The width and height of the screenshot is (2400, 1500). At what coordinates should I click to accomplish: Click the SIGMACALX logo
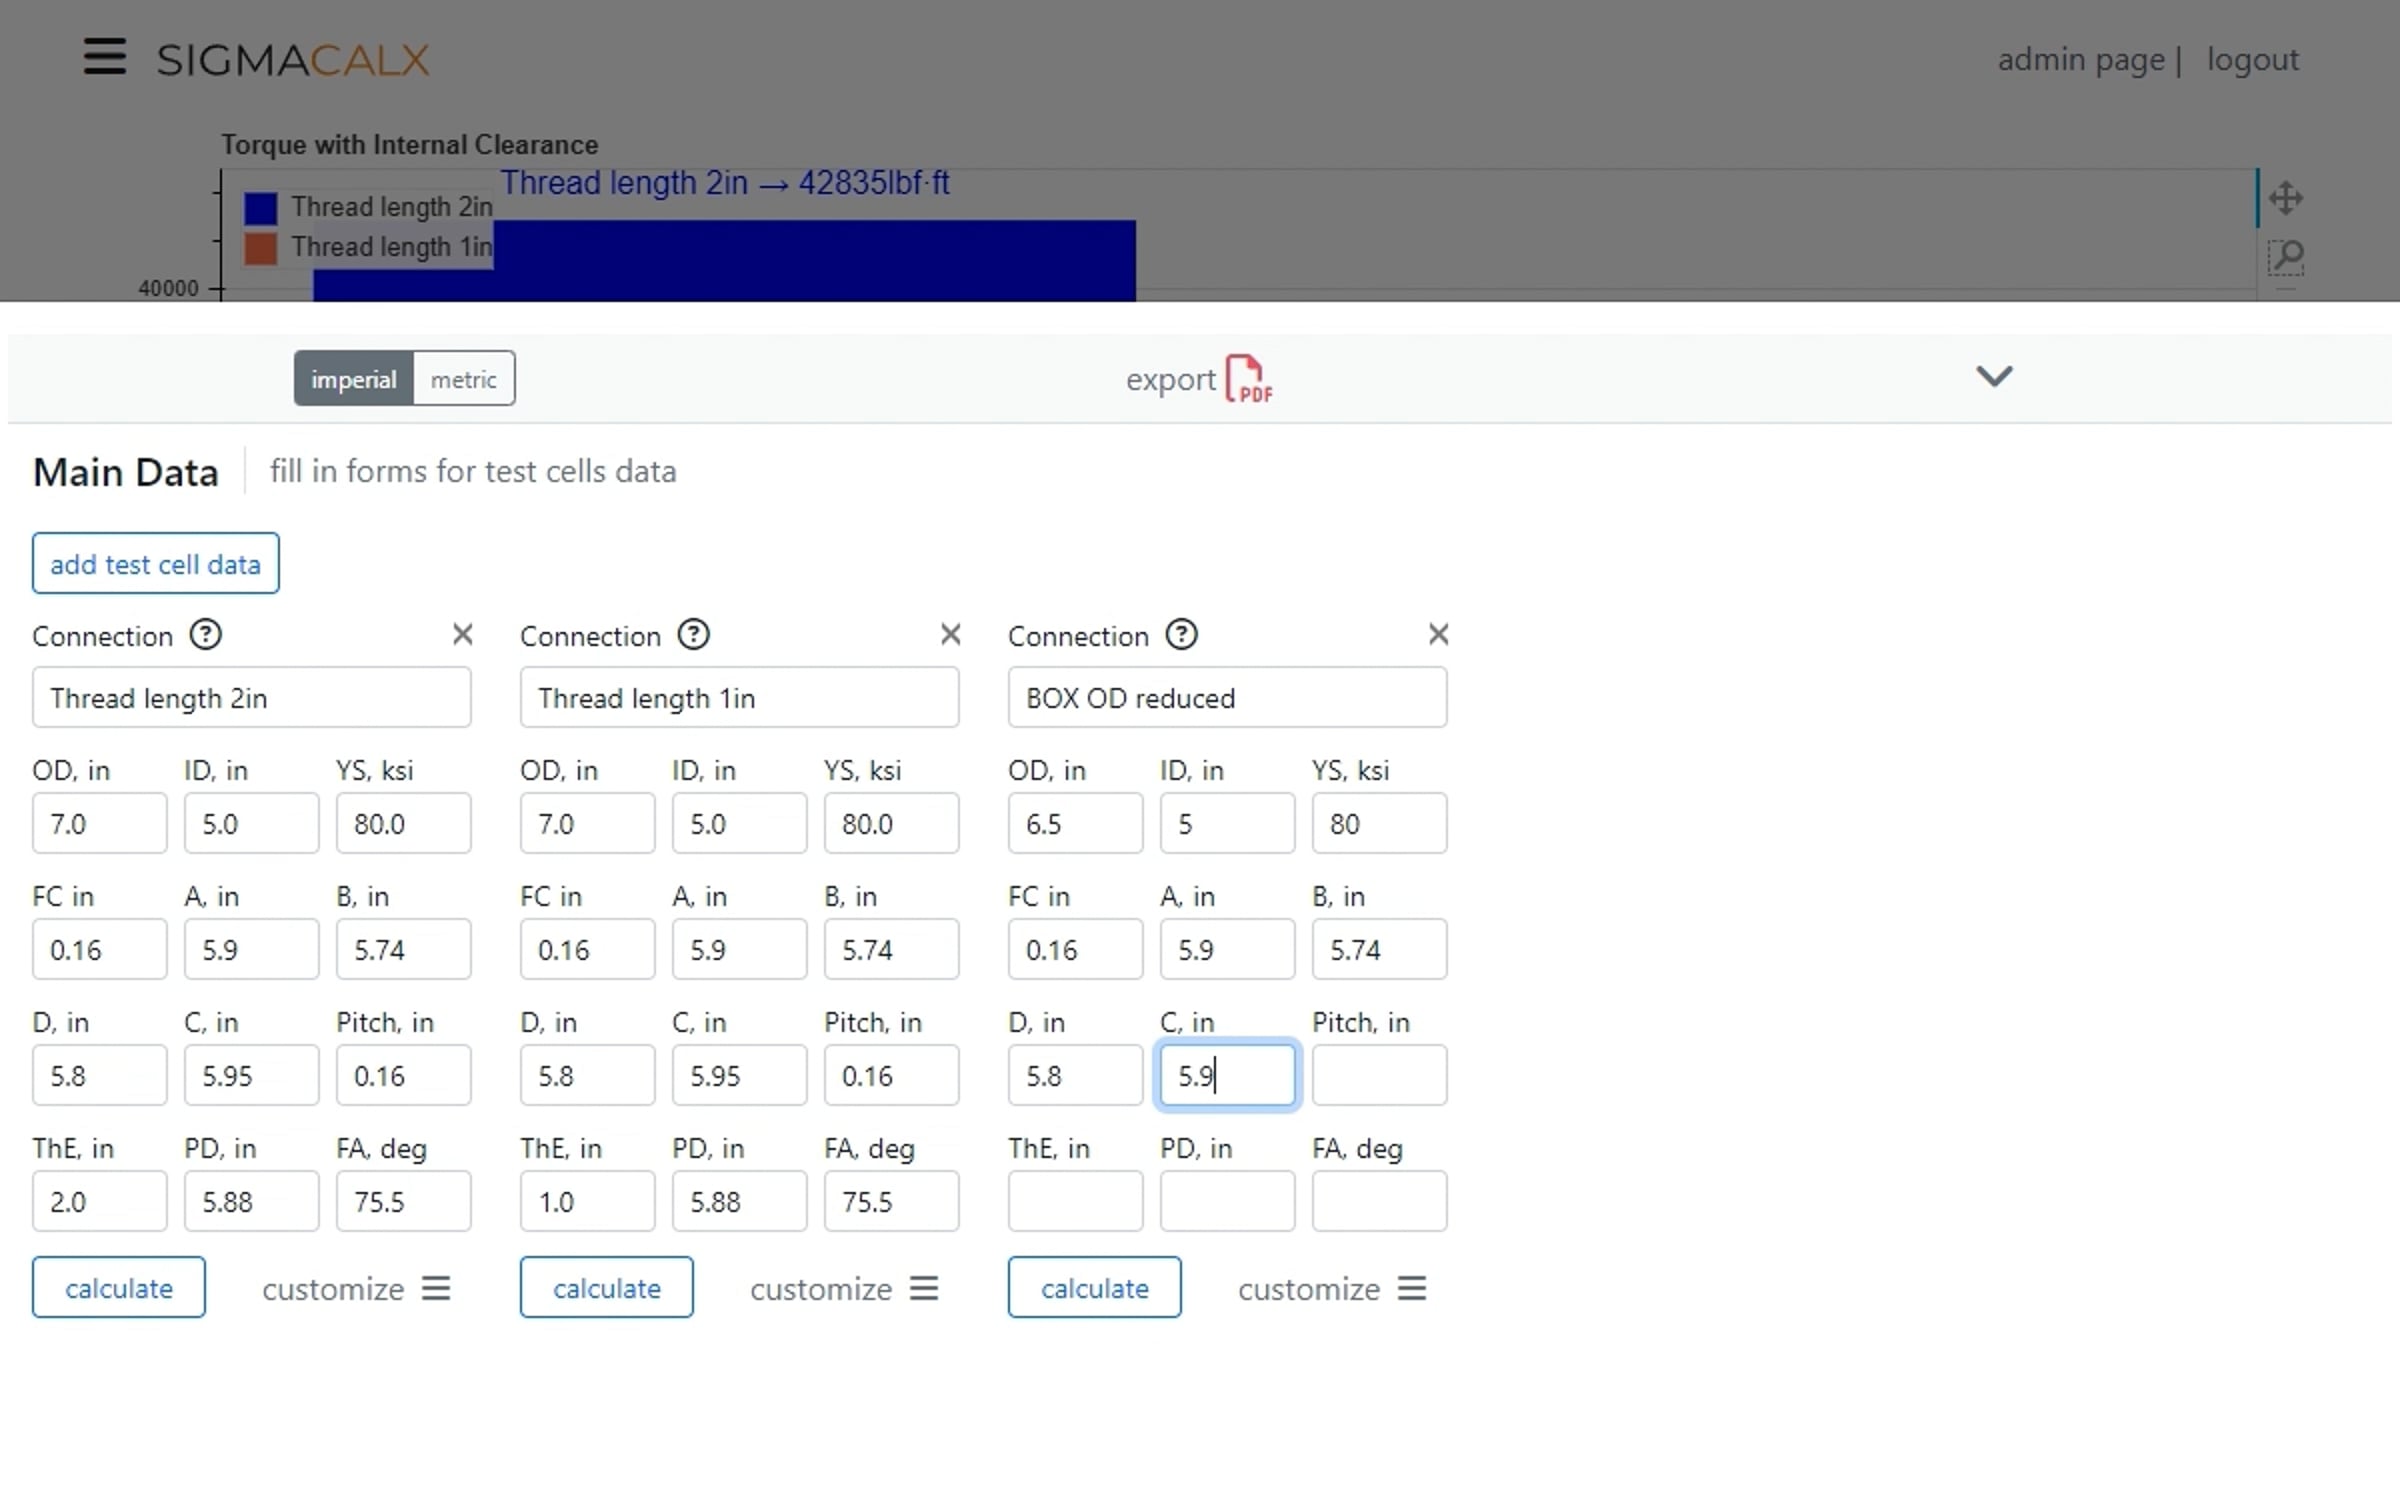pos(293,60)
